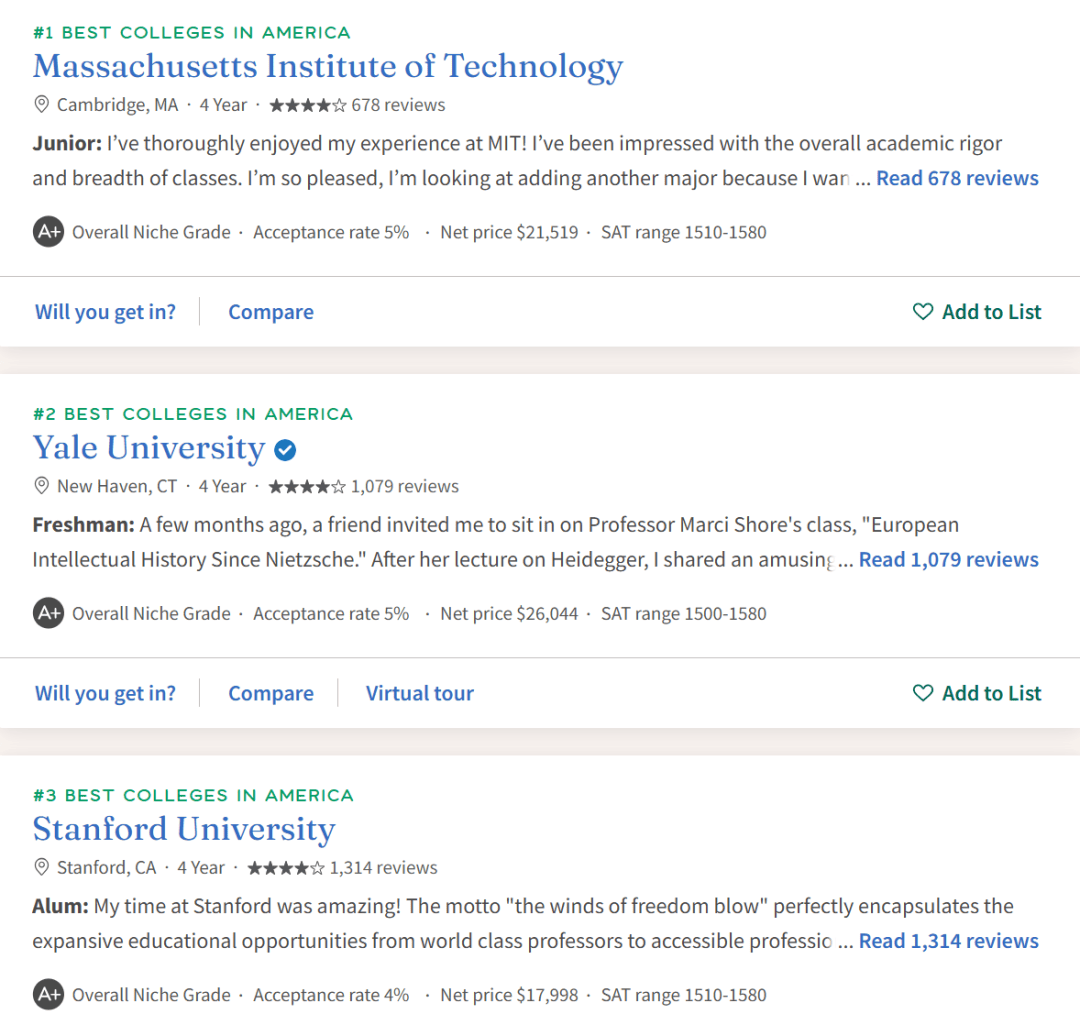Click 'Will you get in?' for MIT
This screenshot has width=1080, height=1036.
pyautogui.click(x=105, y=312)
